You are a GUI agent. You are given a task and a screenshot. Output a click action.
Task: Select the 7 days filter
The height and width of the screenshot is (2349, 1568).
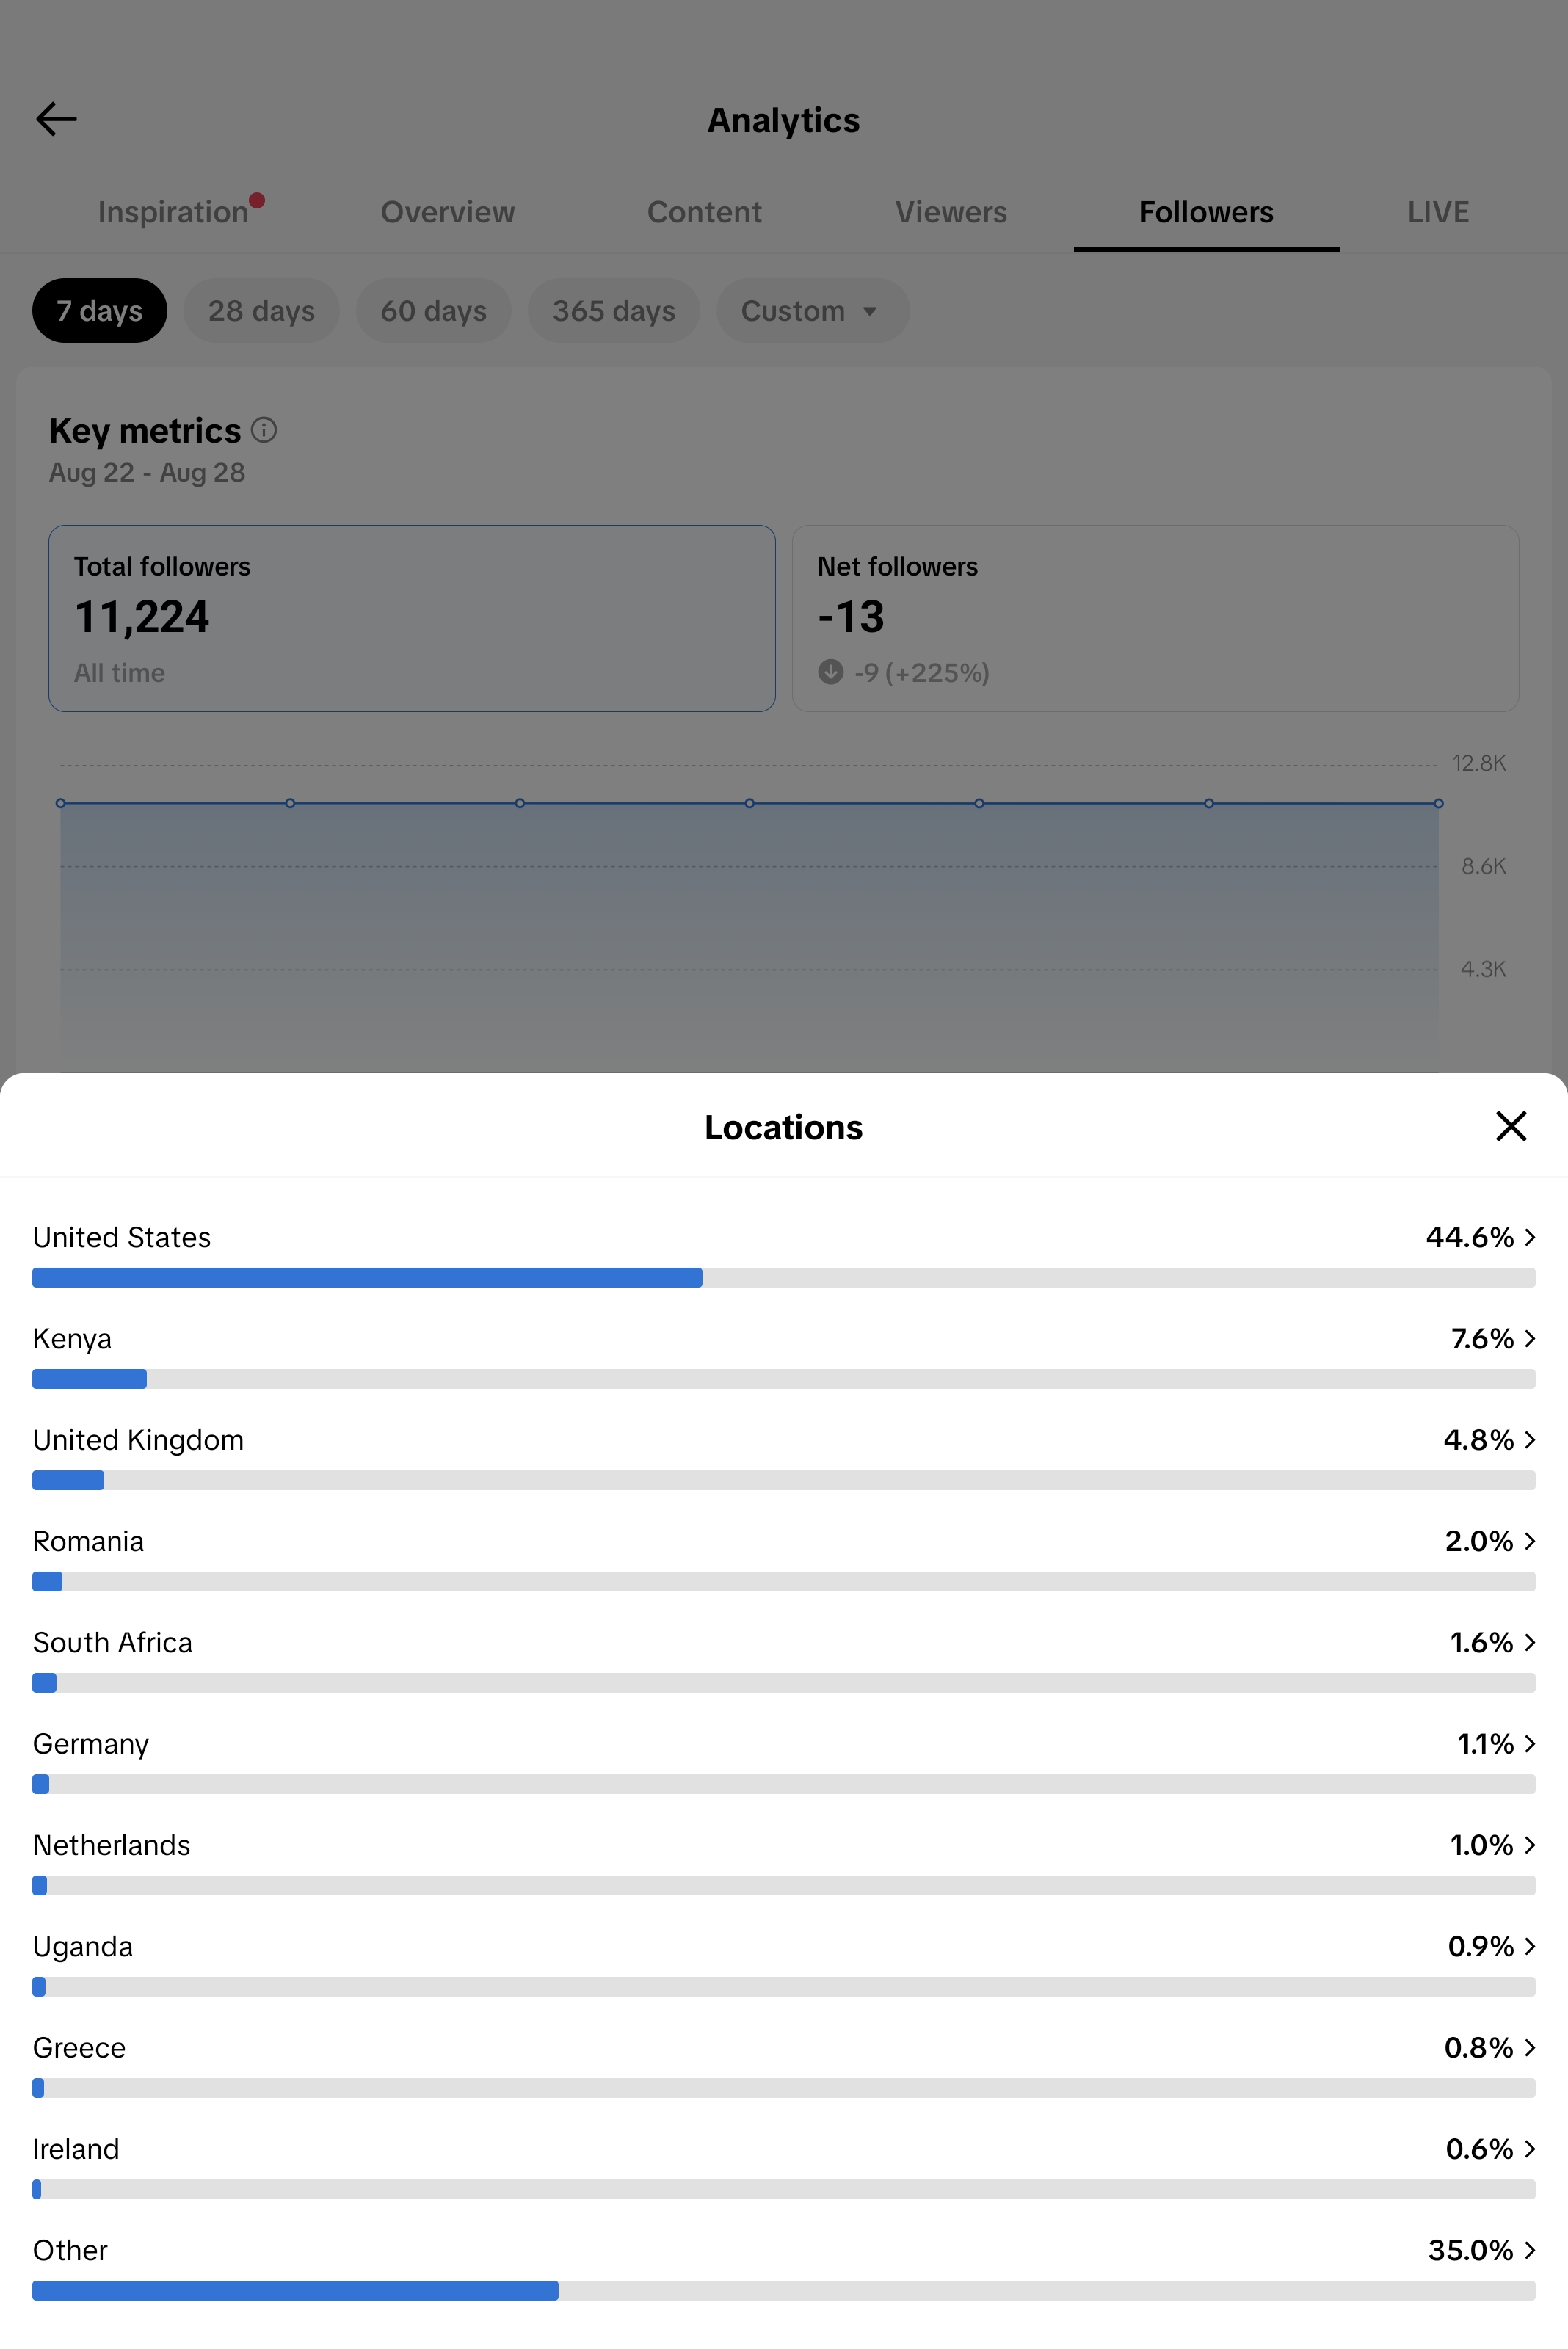tap(99, 311)
